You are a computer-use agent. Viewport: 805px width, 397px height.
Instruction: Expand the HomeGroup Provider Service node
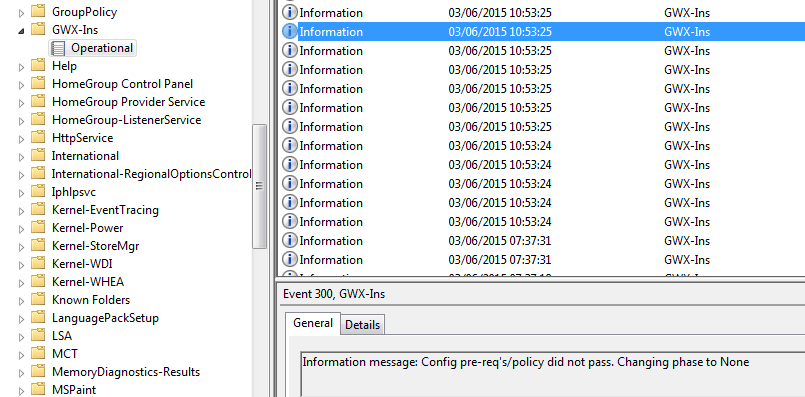pyautogui.click(x=21, y=103)
